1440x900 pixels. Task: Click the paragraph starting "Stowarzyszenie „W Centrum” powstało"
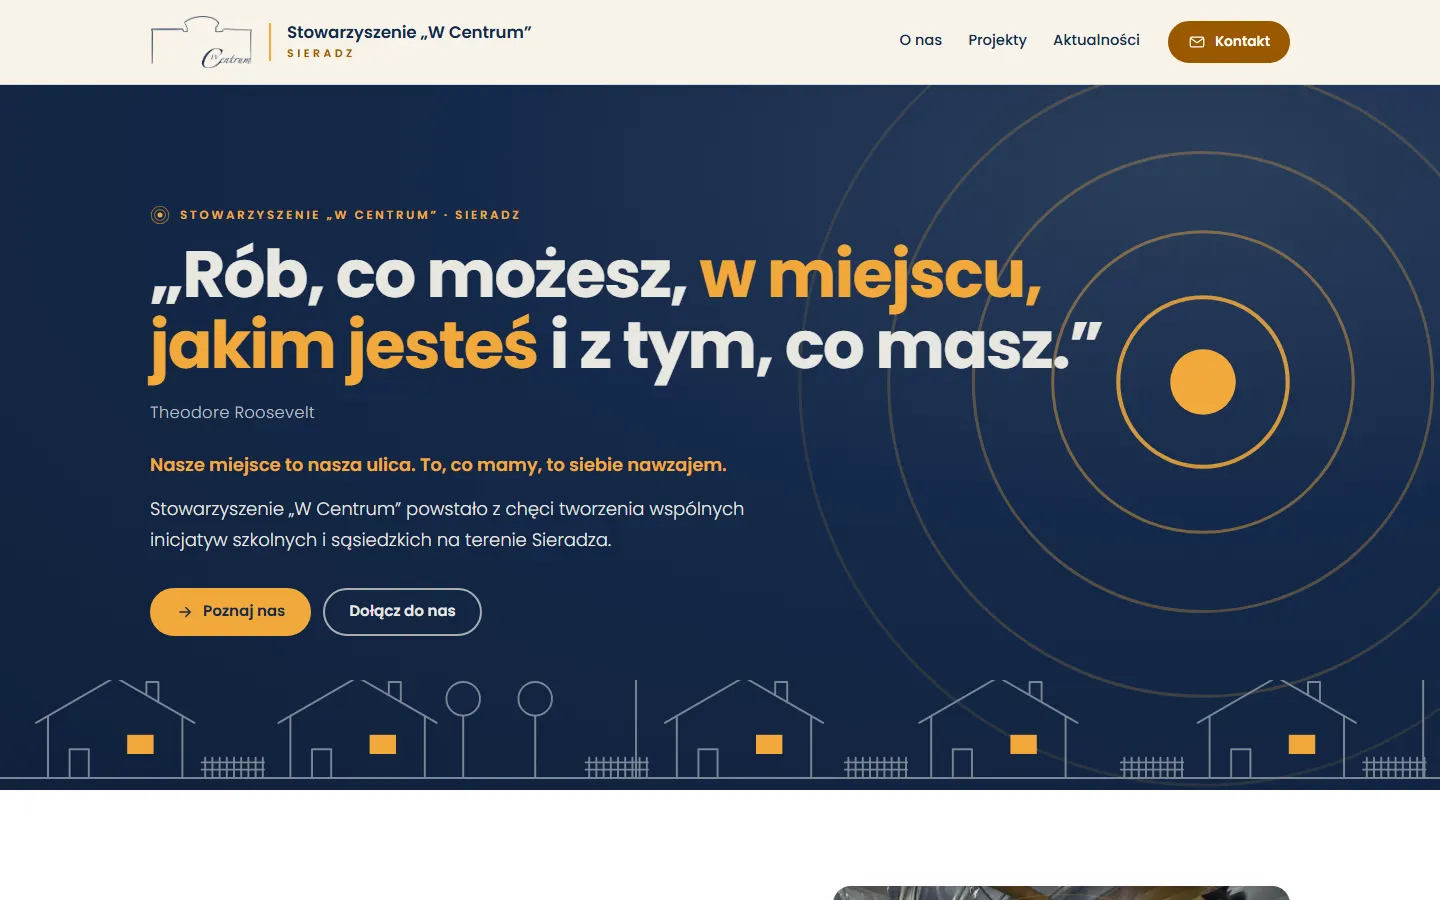click(x=447, y=524)
